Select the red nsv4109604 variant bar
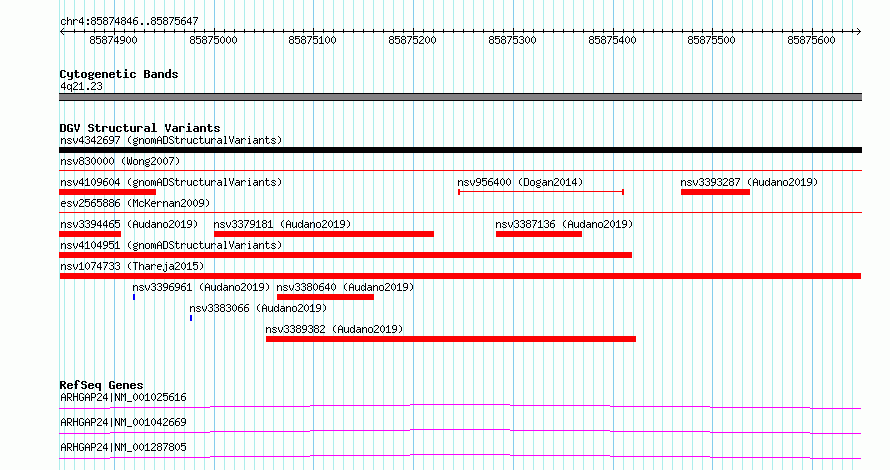The height and width of the screenshot is (470, 890). pos(107,192)
